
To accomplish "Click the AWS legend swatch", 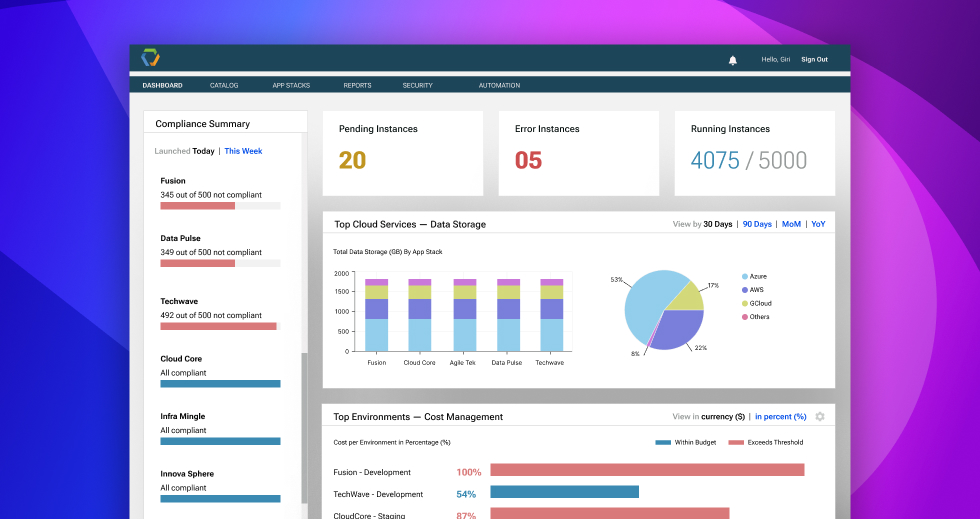I will click(x=744, y=290).
